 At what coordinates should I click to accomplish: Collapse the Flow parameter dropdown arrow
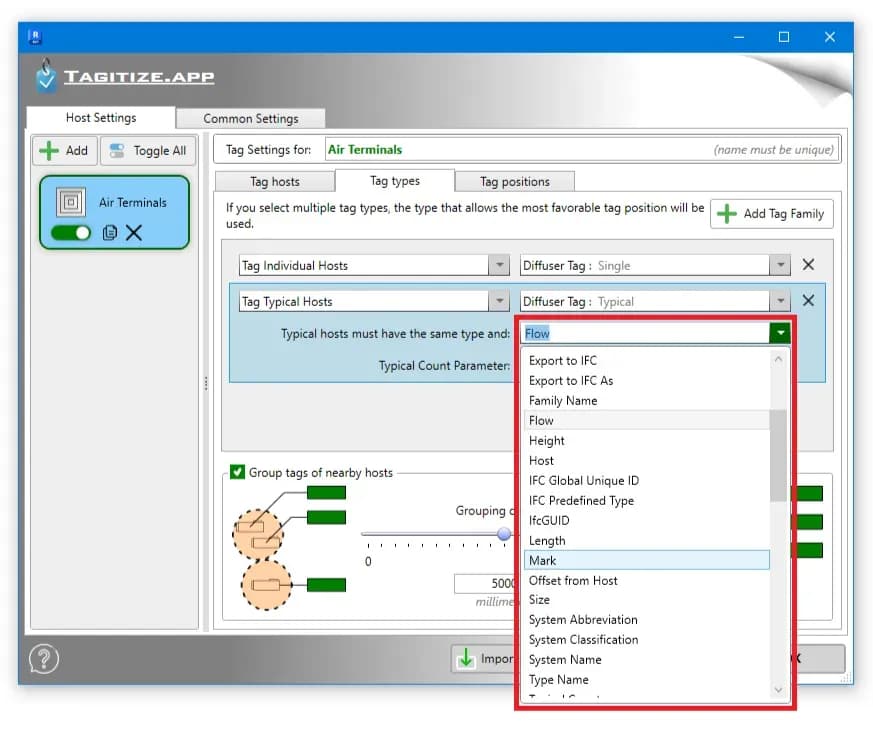pyautogui.click(x=780, y=333)
